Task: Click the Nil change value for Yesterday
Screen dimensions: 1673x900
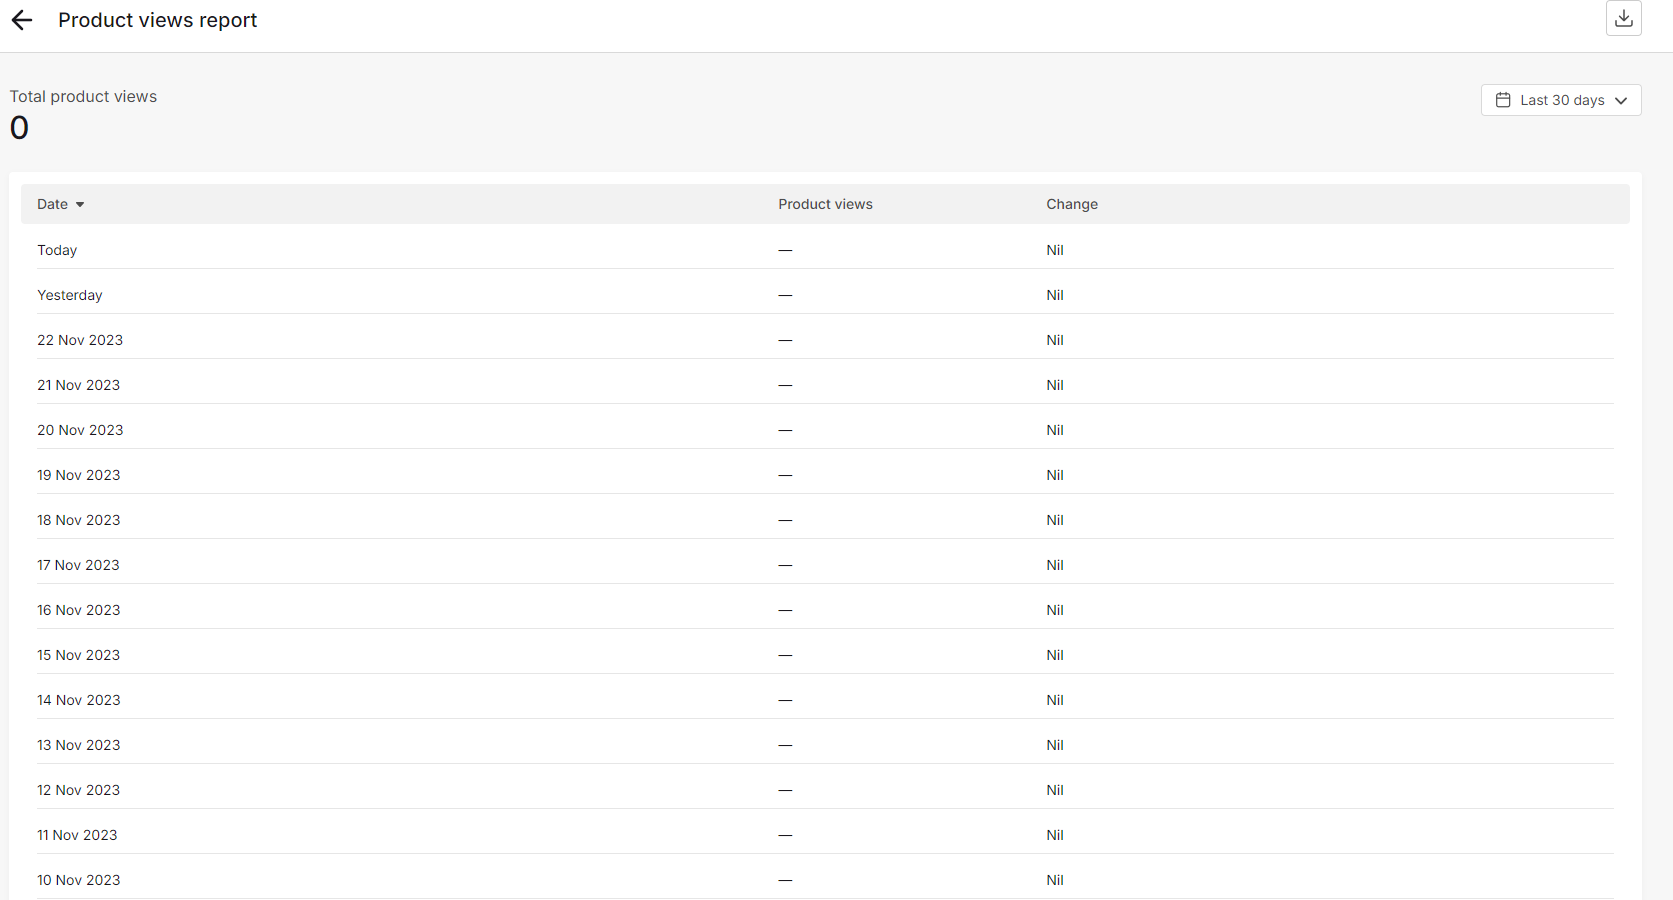Action: (1055, 295)
